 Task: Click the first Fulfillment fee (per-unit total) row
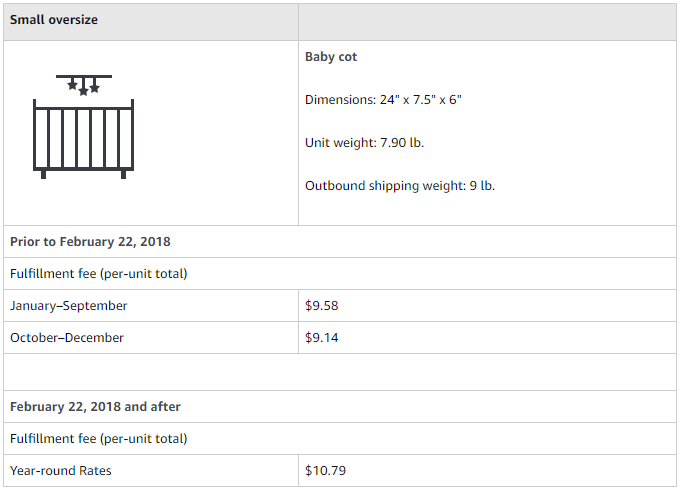tap(340, 274)
